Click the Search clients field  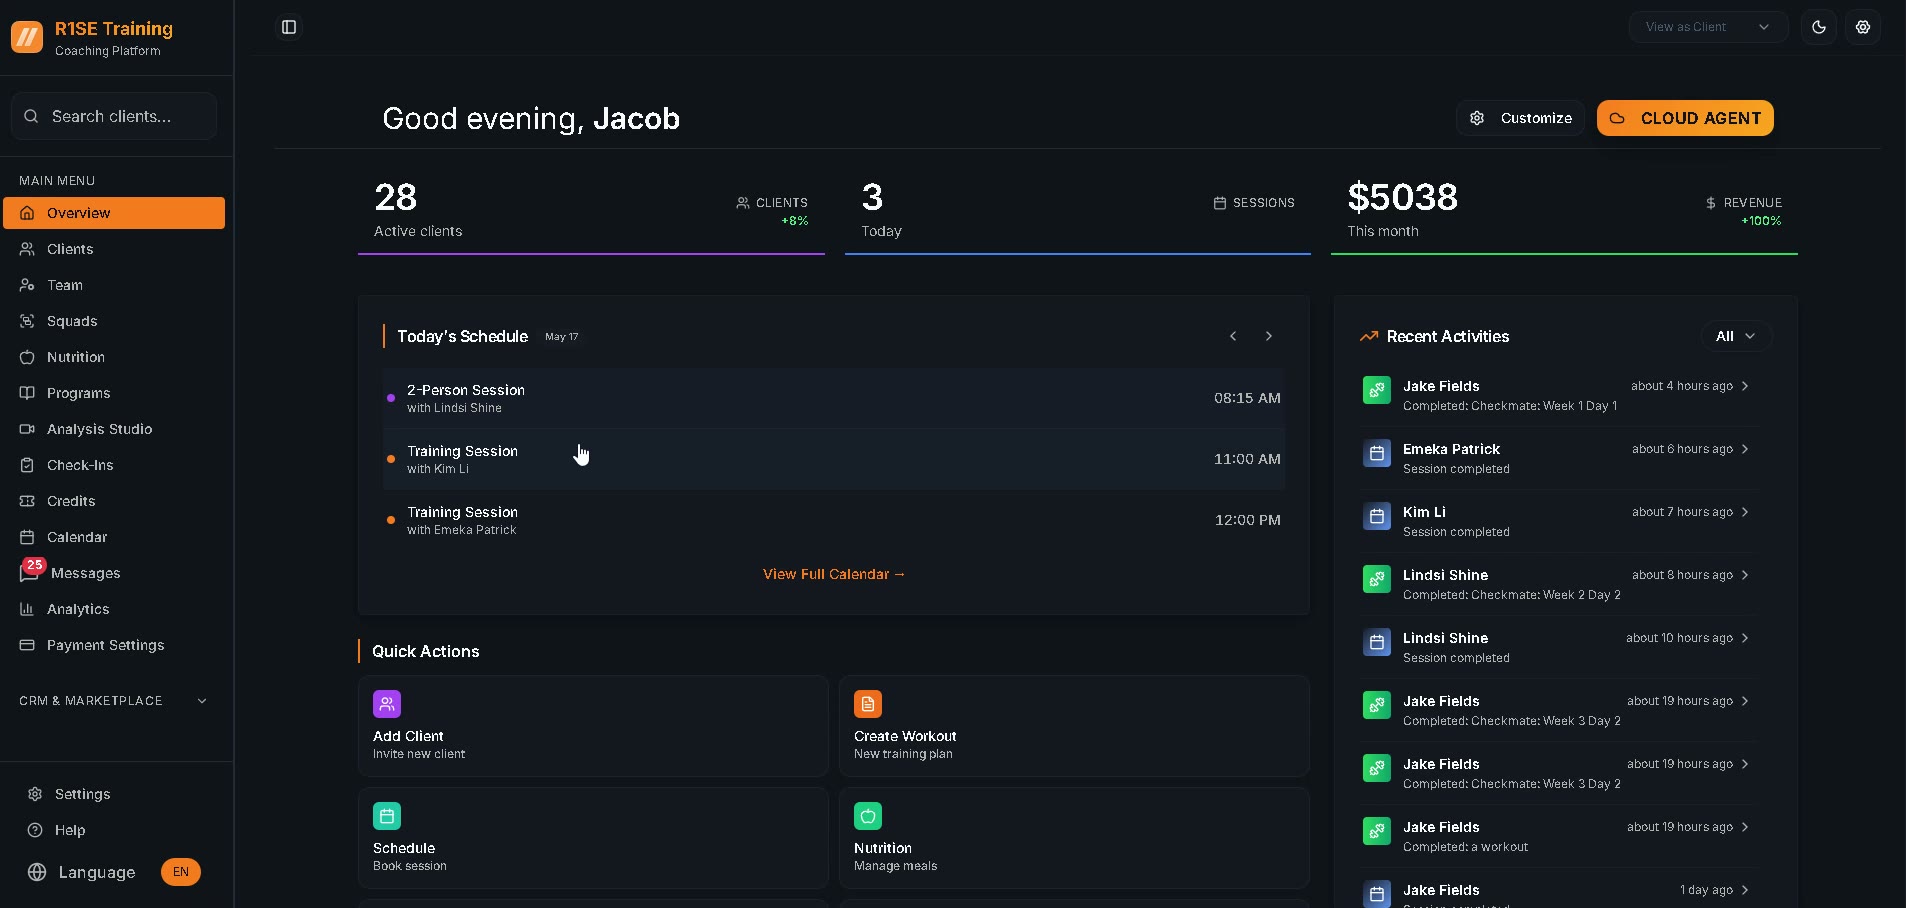coord(114,116)
